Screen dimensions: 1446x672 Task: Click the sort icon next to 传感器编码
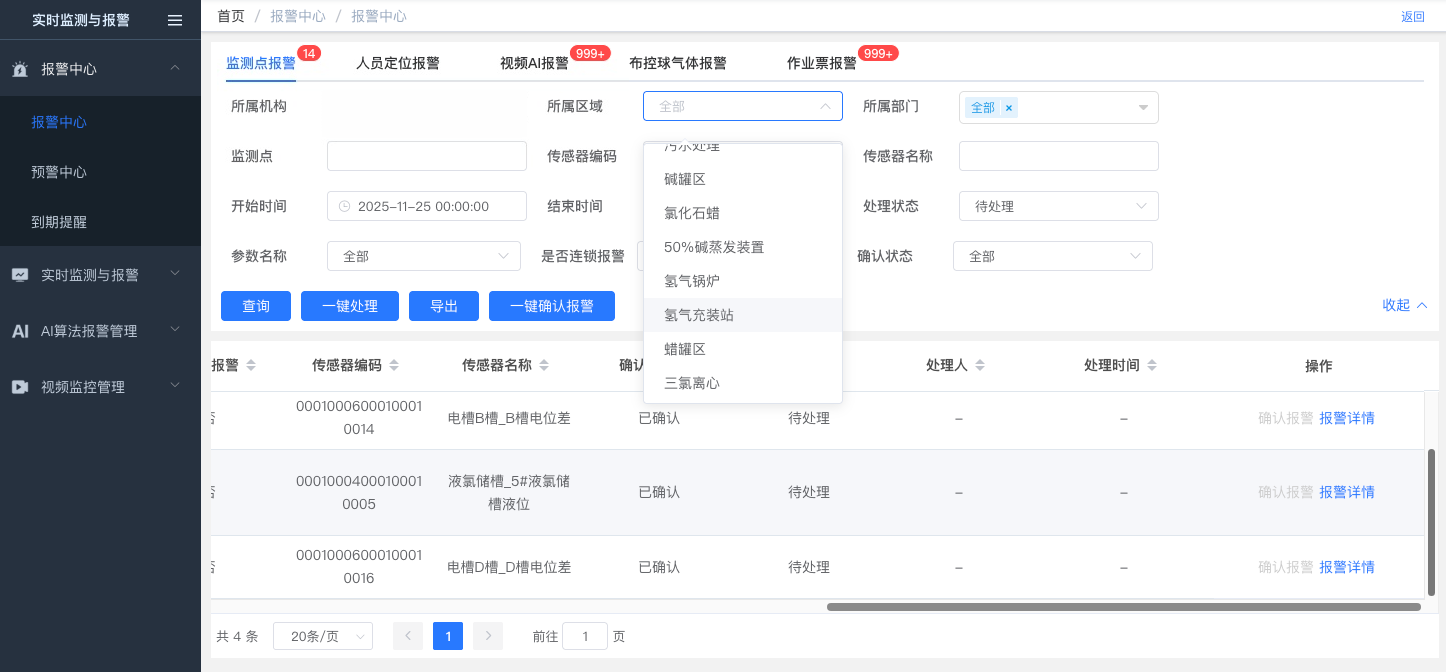[394, 366]
